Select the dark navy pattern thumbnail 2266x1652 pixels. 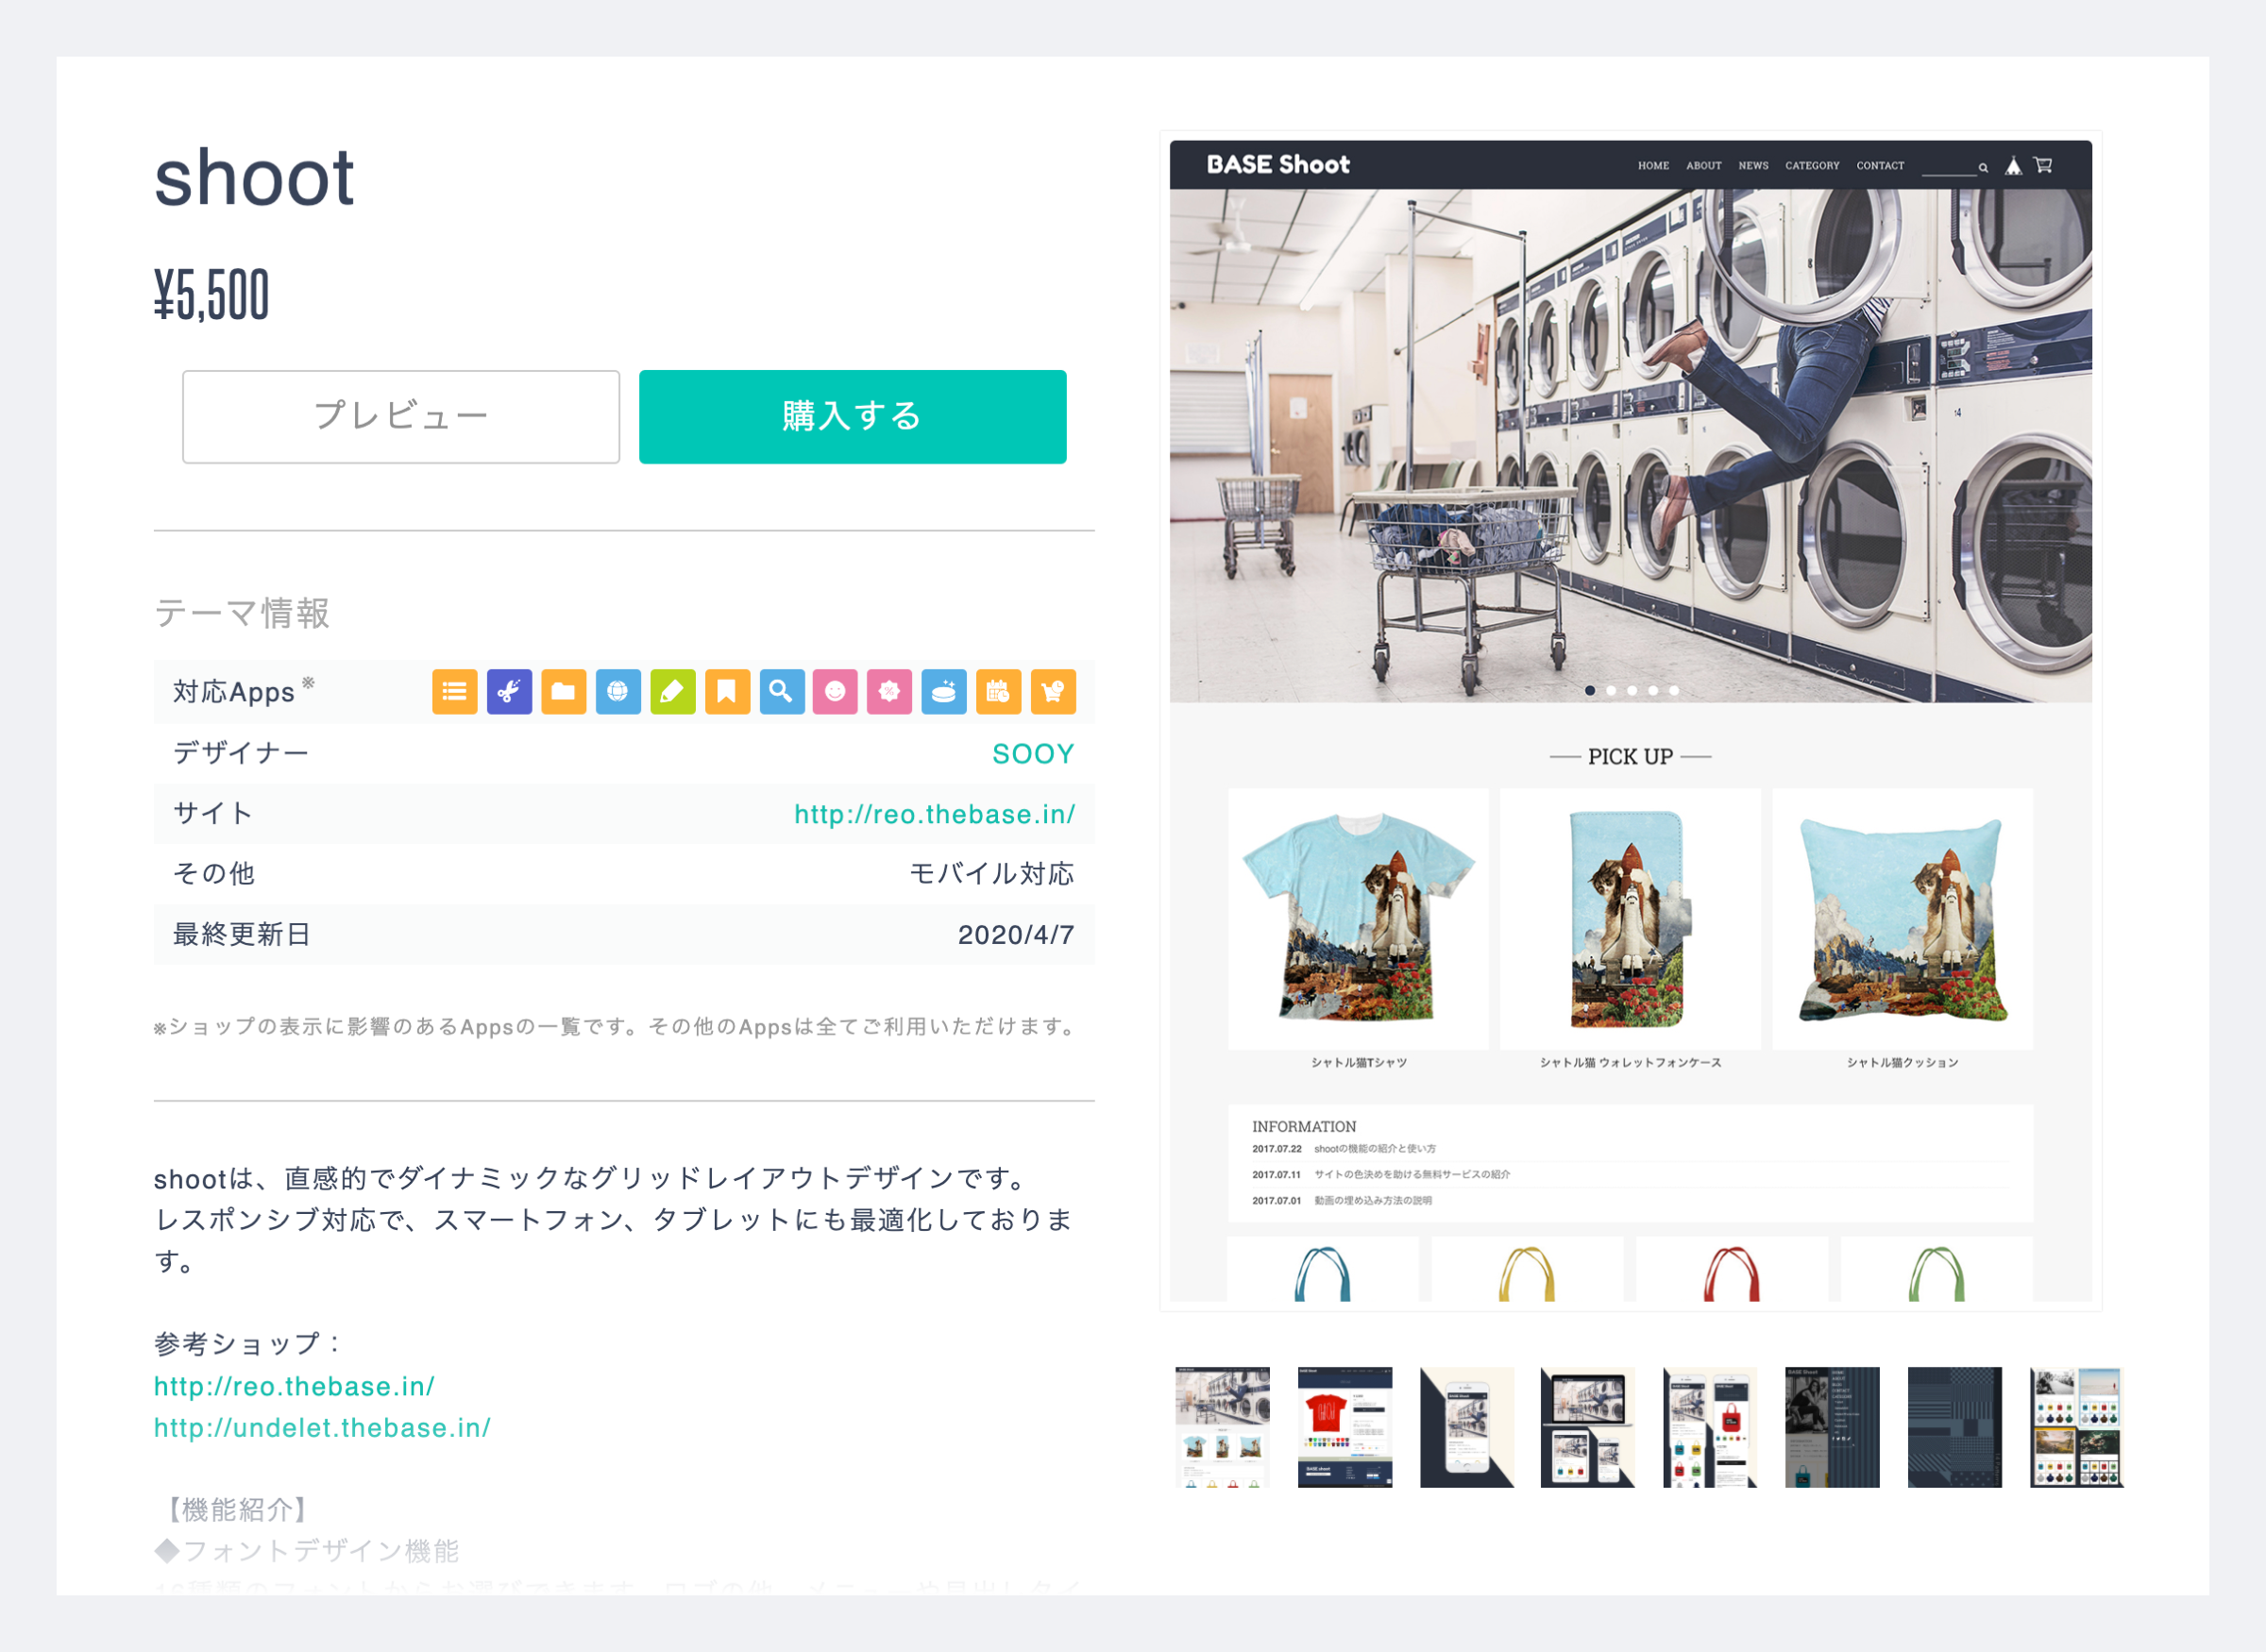1954,1426
